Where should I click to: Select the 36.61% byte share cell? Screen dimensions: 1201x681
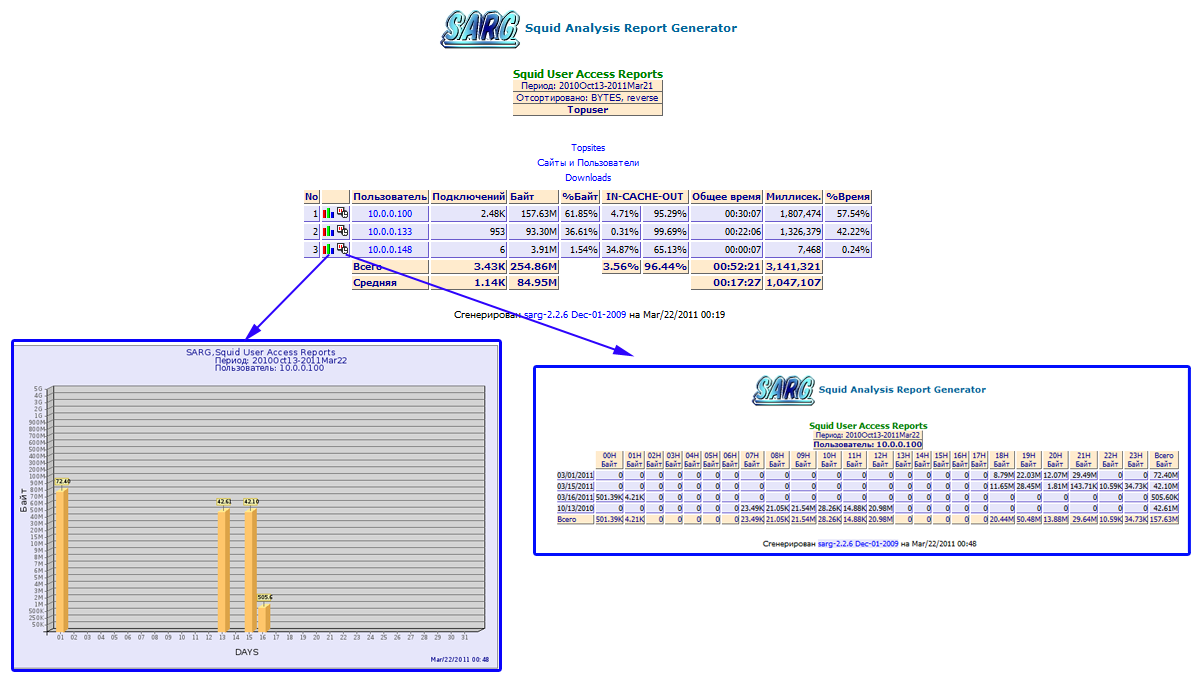point(579,232)
